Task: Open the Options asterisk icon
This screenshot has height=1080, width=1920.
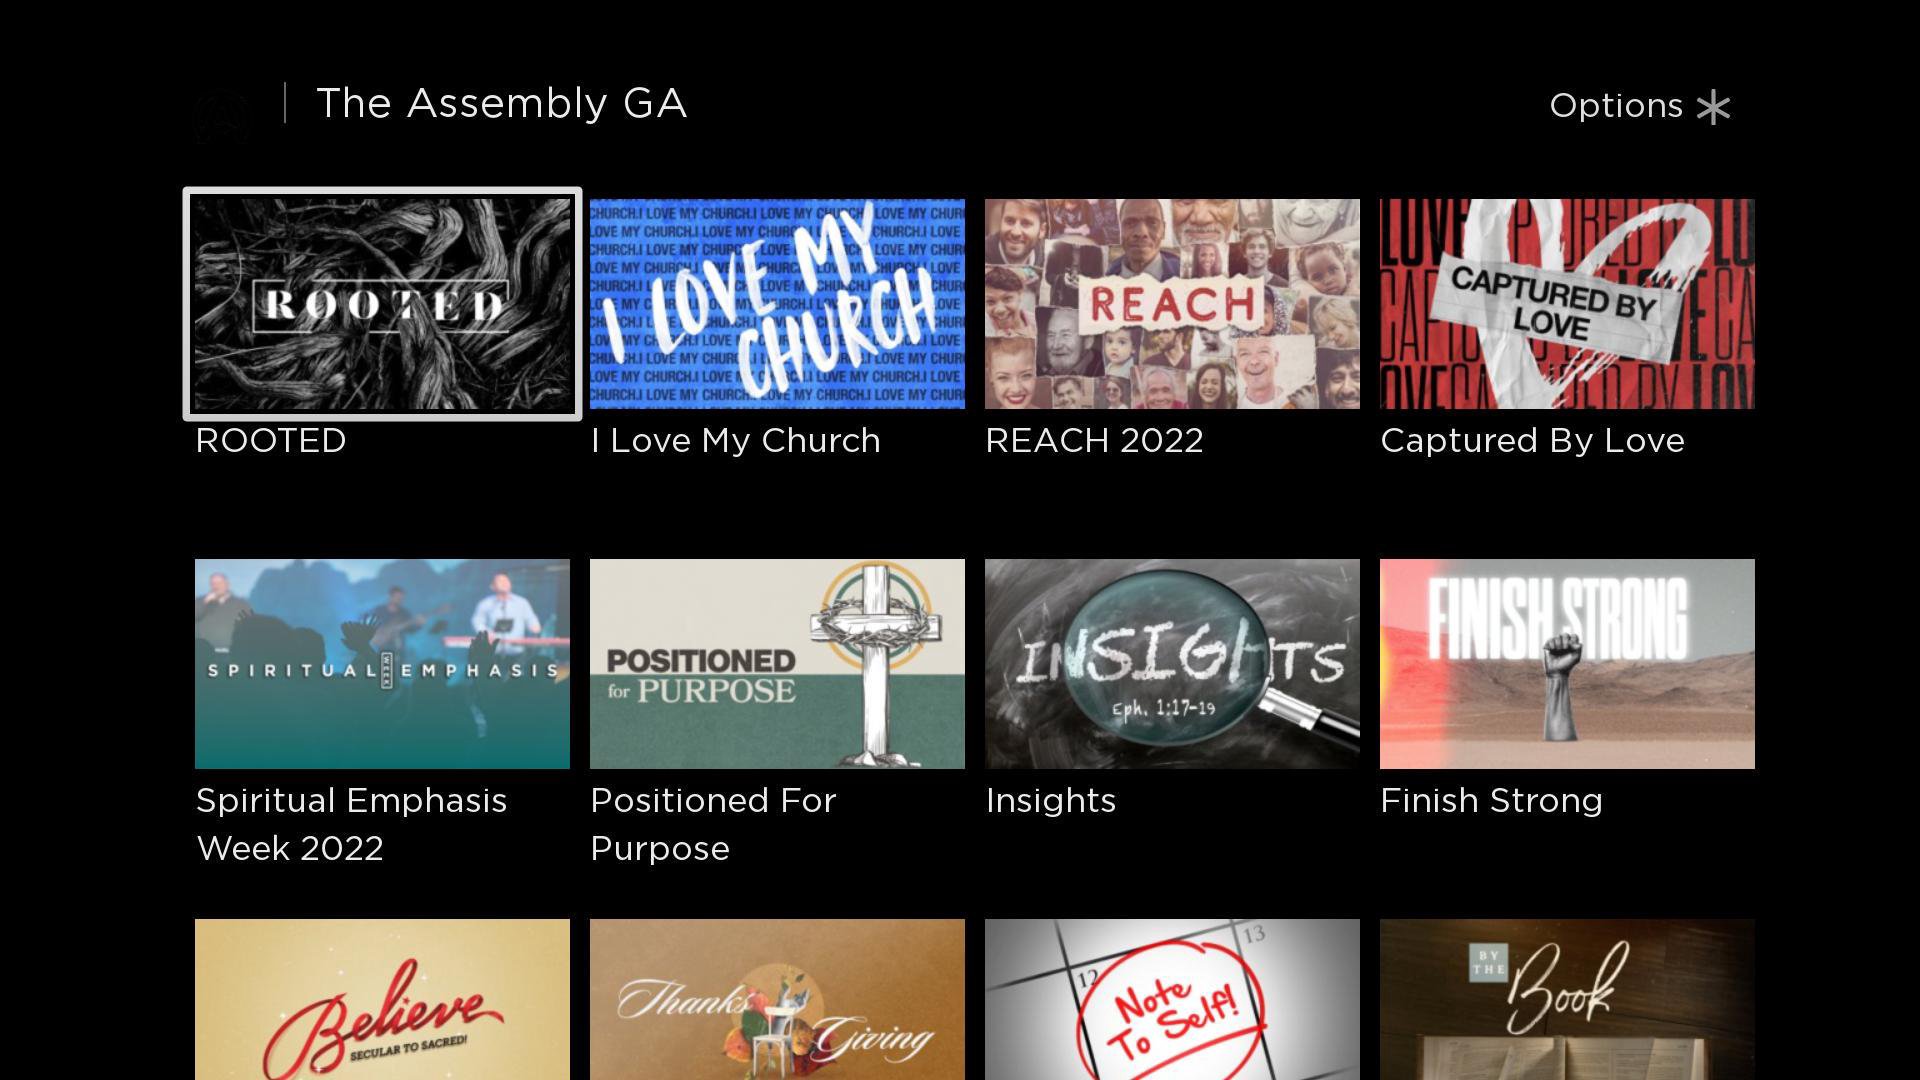Action: [x=1713, y=107]
